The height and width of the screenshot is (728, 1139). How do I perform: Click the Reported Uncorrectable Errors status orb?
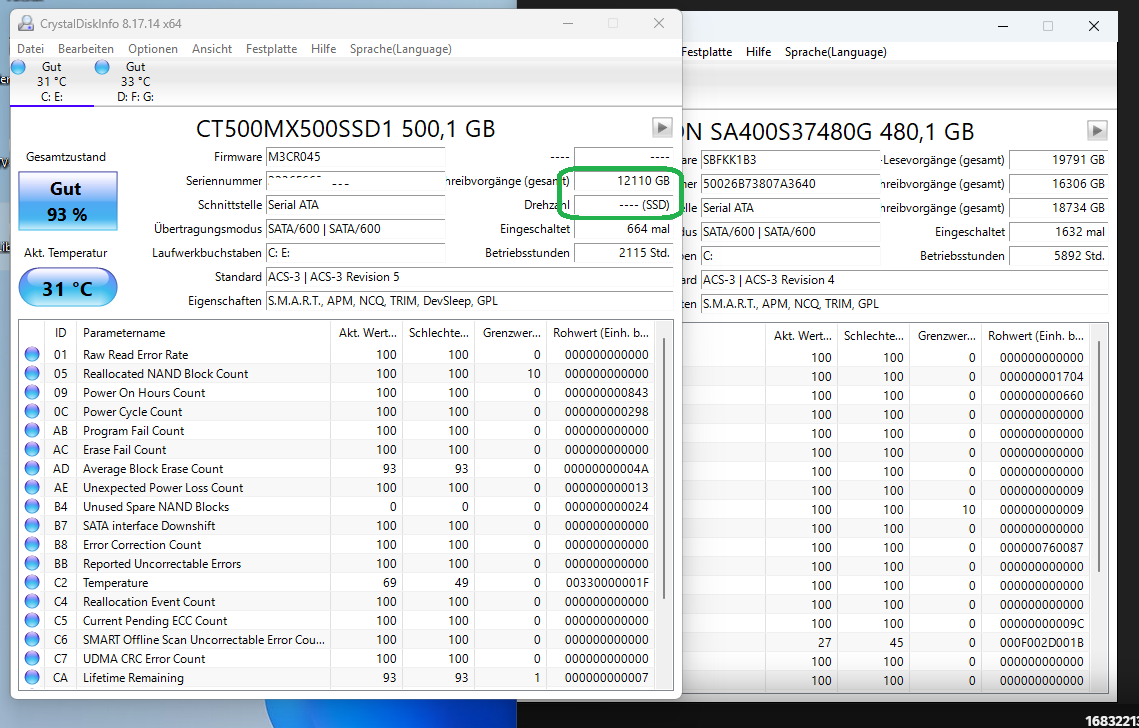(32, 564)
